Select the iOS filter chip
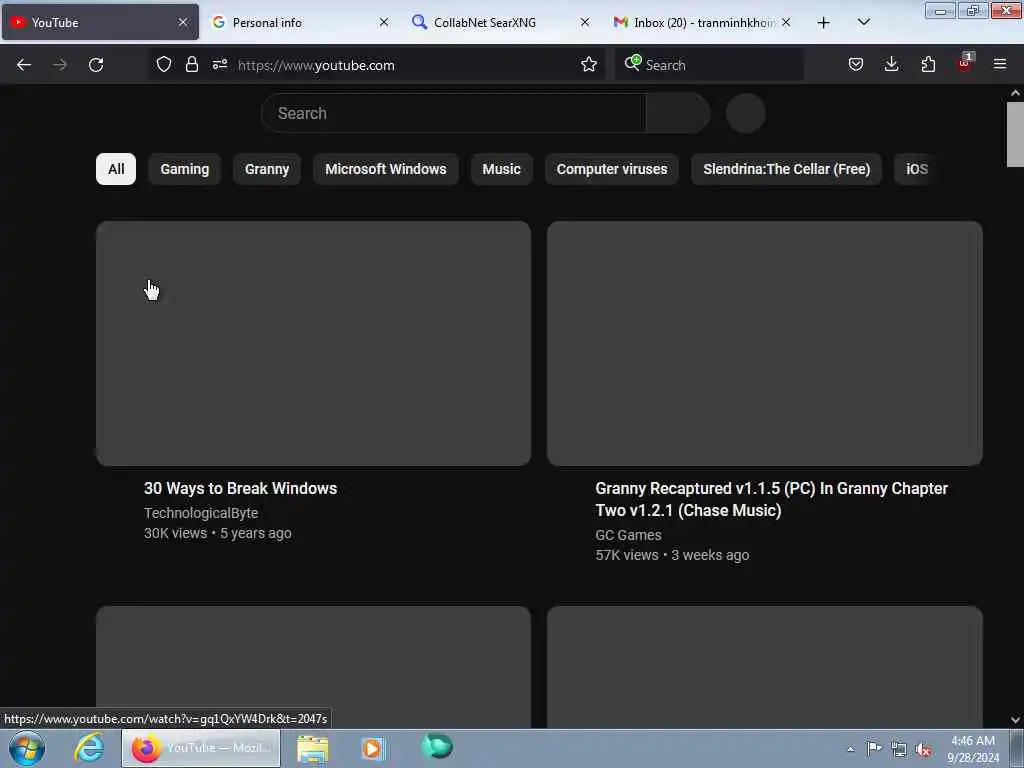The image size is (1024, 768). 916,169
